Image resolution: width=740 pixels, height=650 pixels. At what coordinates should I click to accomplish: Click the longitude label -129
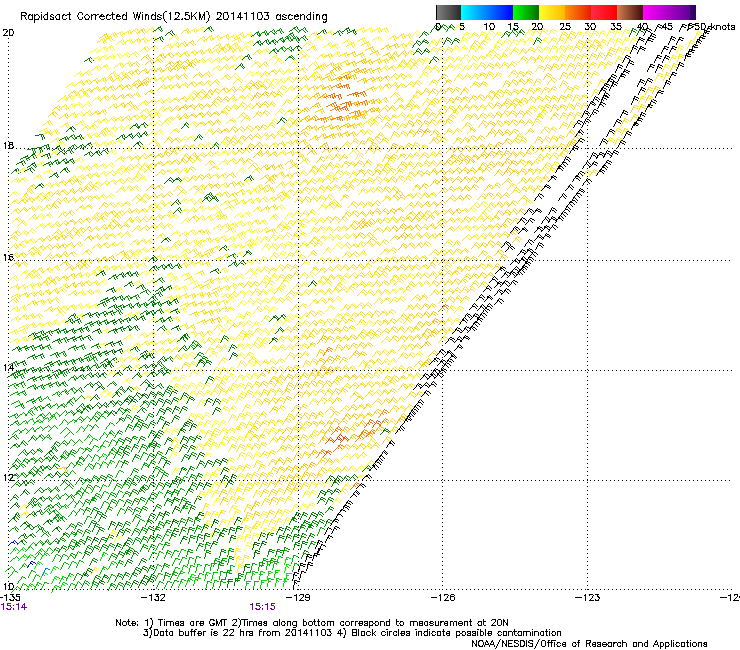click(x=298, y=598)
